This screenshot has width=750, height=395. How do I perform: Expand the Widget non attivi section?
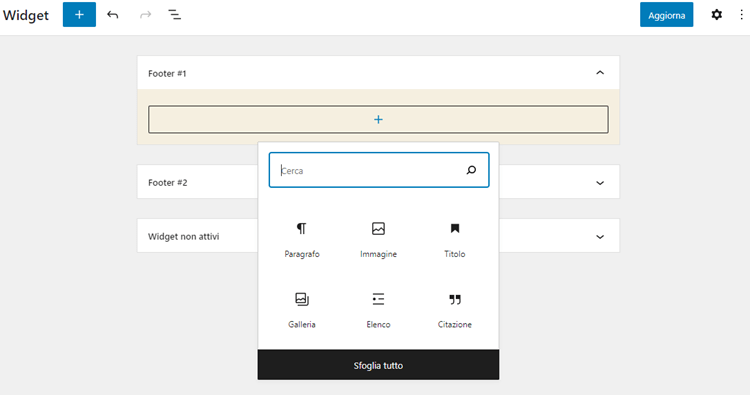[x=600, y=237]
